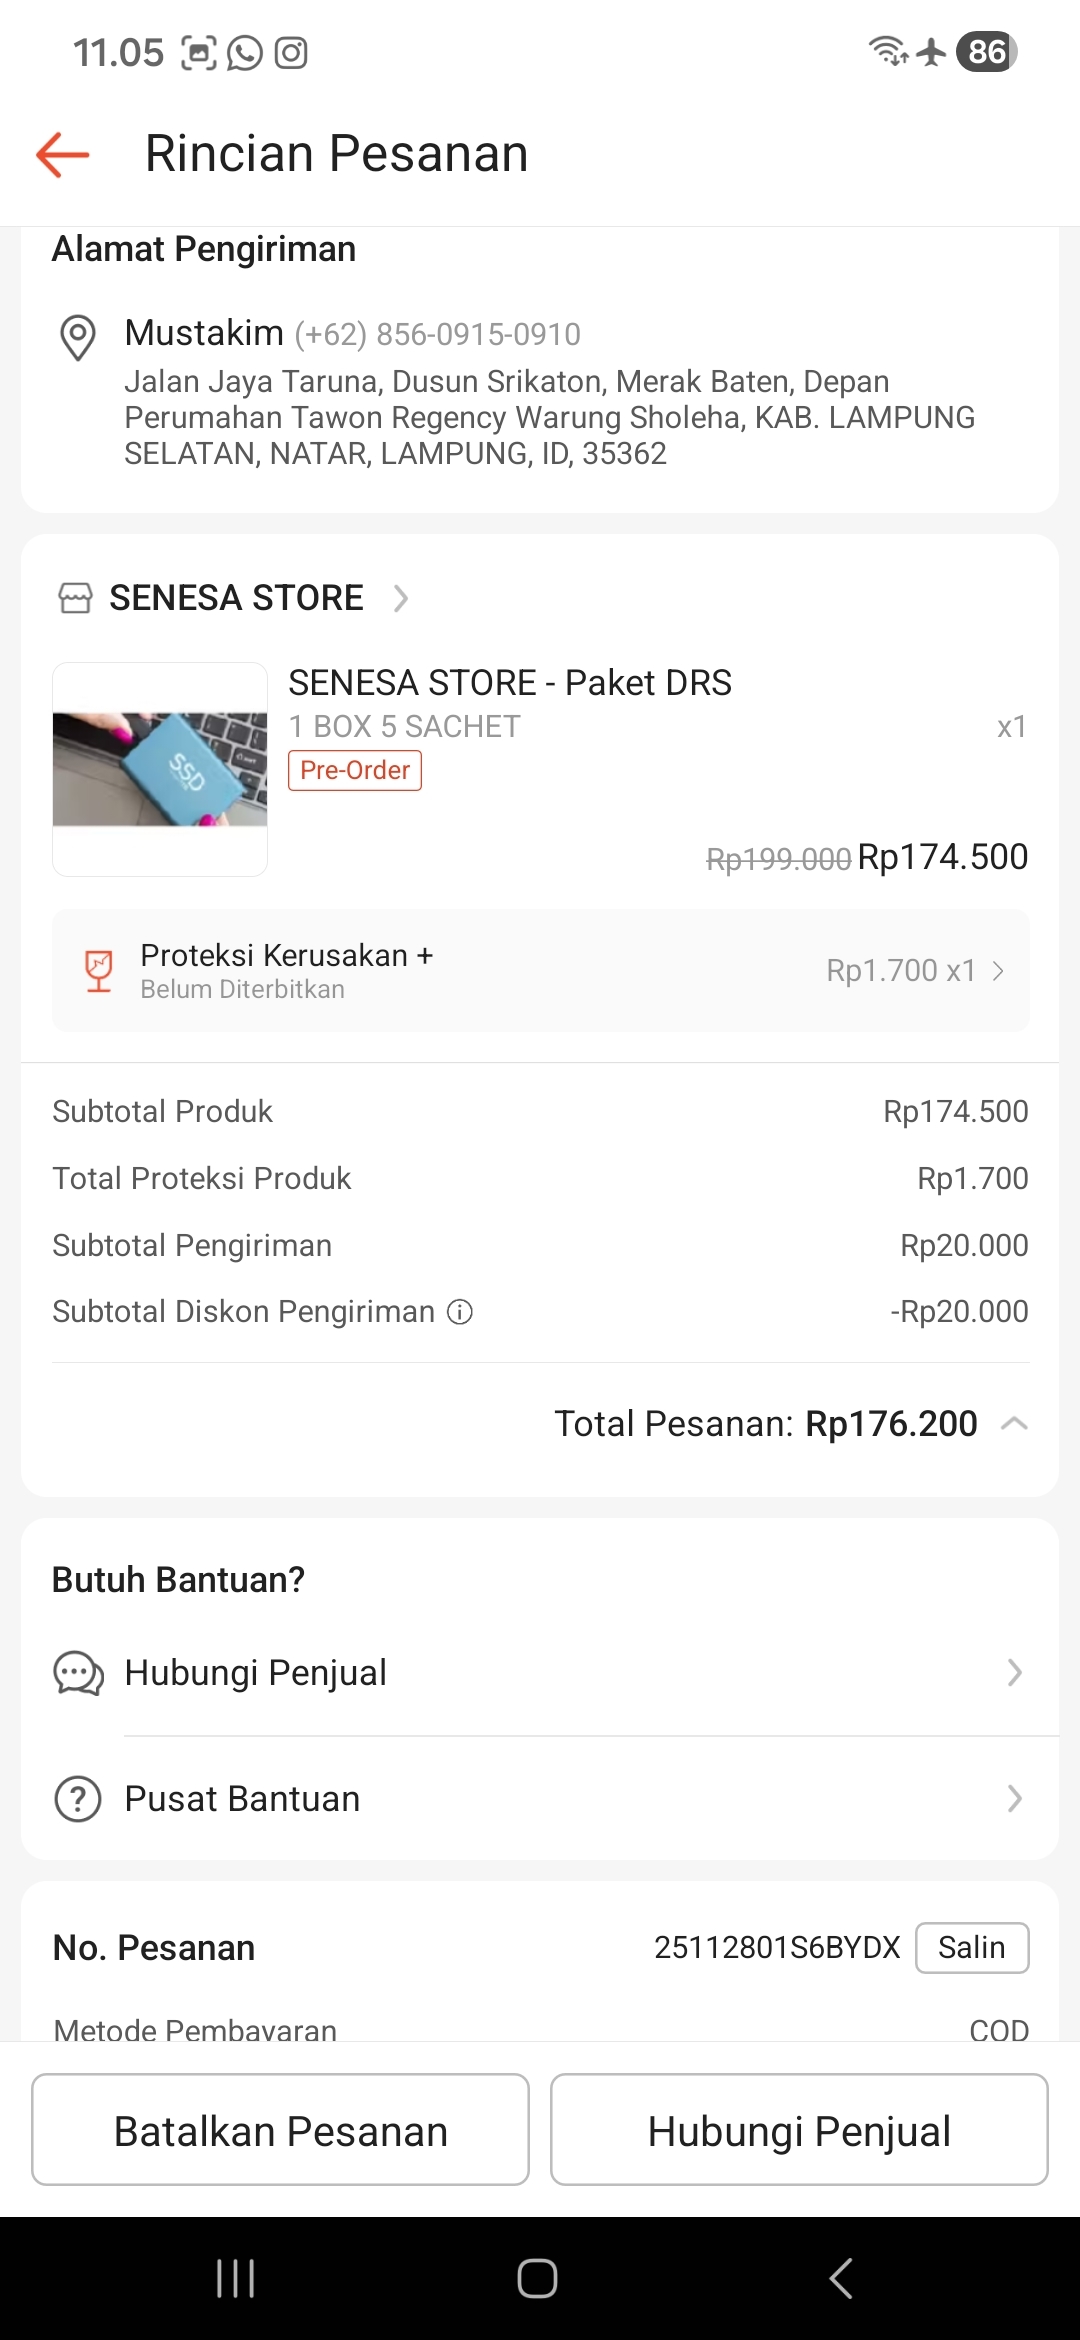1080x2340 pixels.
Task: Tap the orange back arrow icon
Action: pyautogui.click(x=63, y=155)
